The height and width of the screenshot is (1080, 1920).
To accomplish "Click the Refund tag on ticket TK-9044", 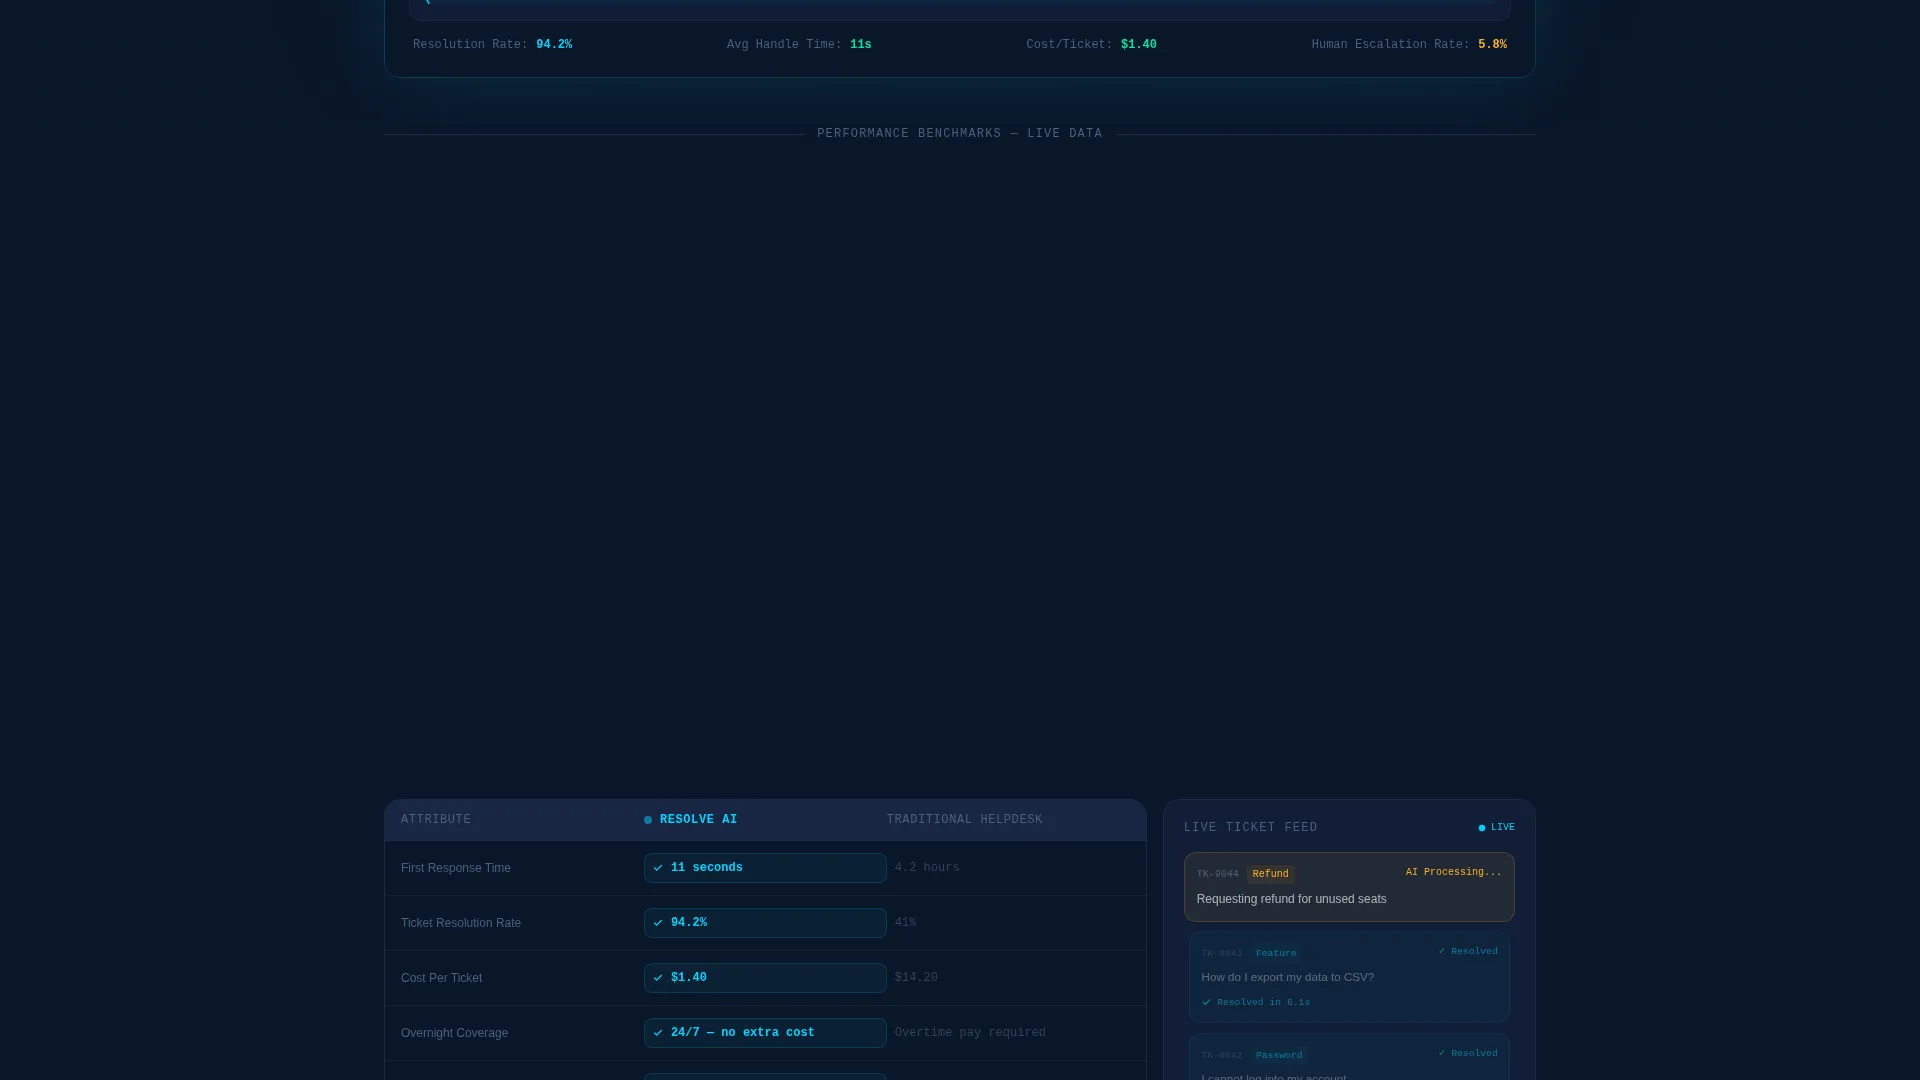I will click(1270, 874).
